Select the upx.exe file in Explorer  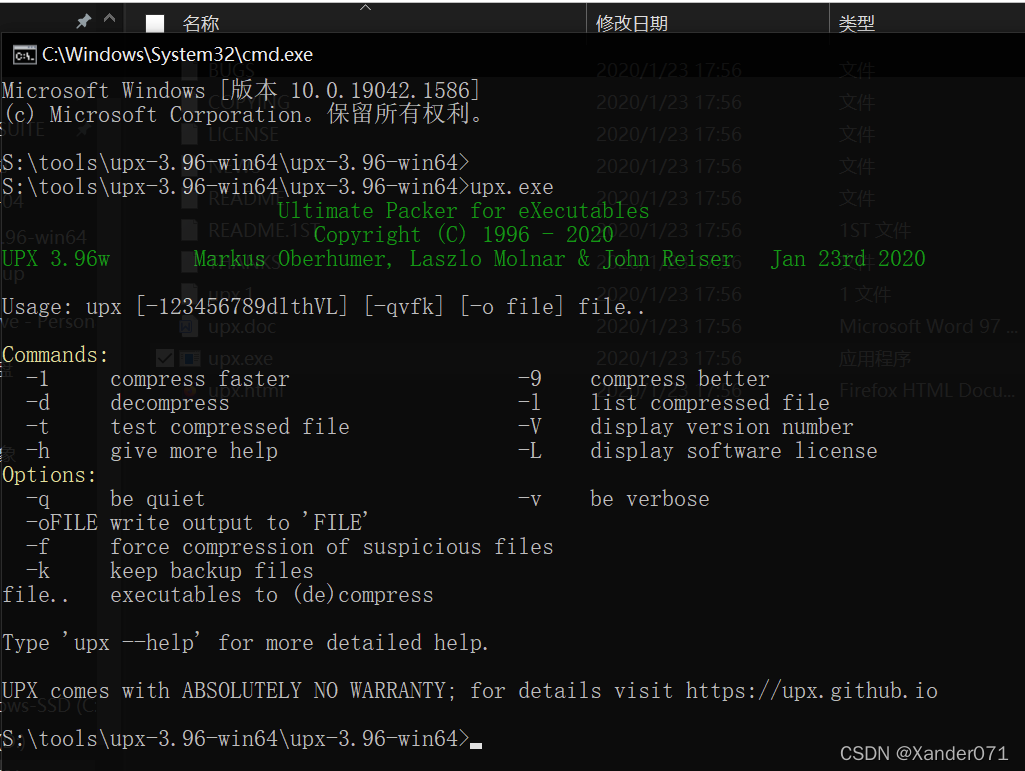click(241, 358)
